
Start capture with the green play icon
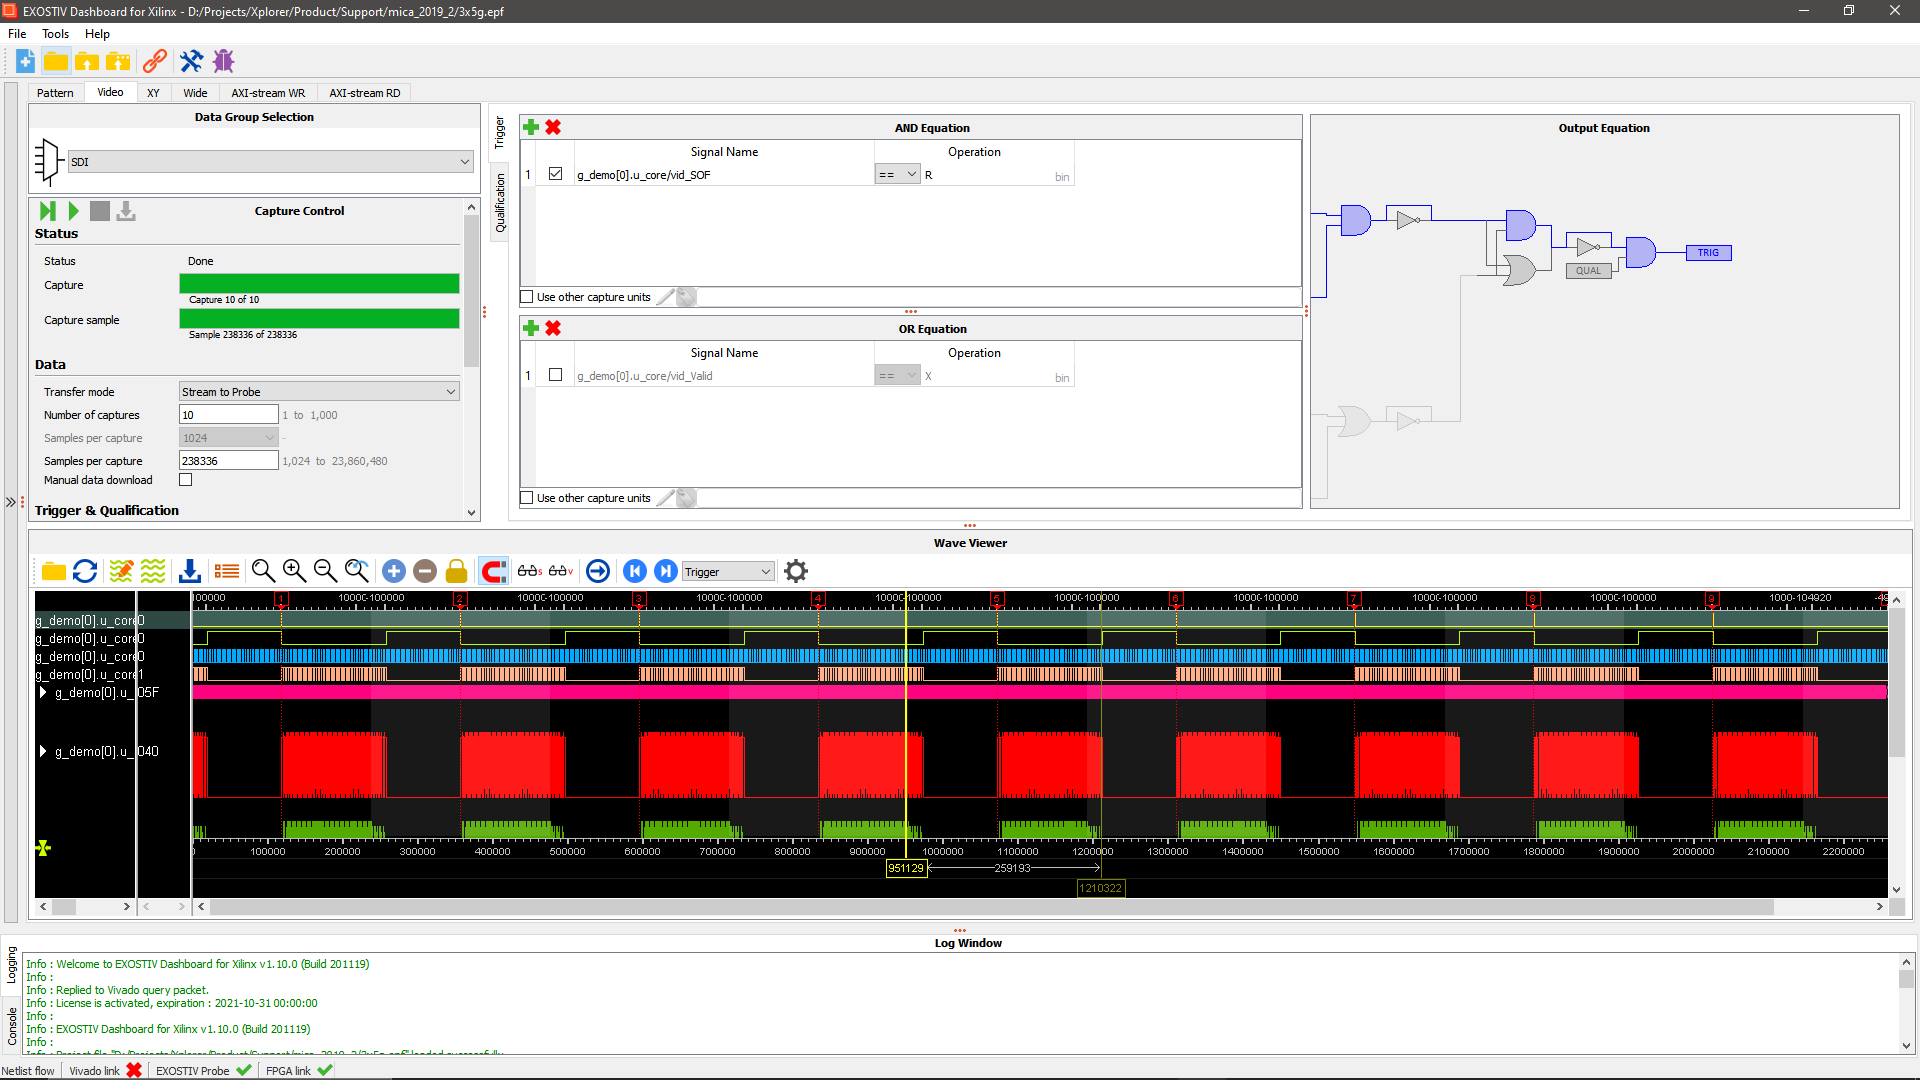pos(73,211)
